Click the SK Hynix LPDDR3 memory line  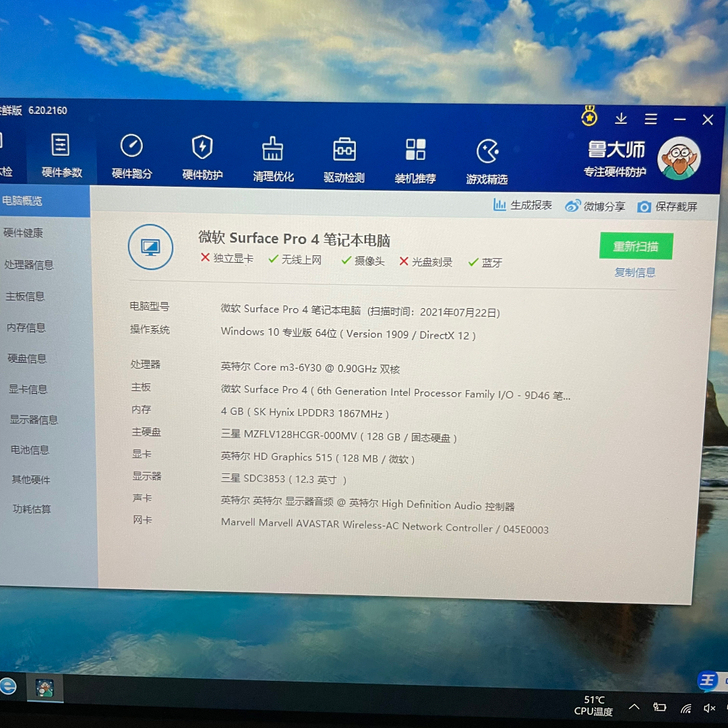click(x=305, y=412)
